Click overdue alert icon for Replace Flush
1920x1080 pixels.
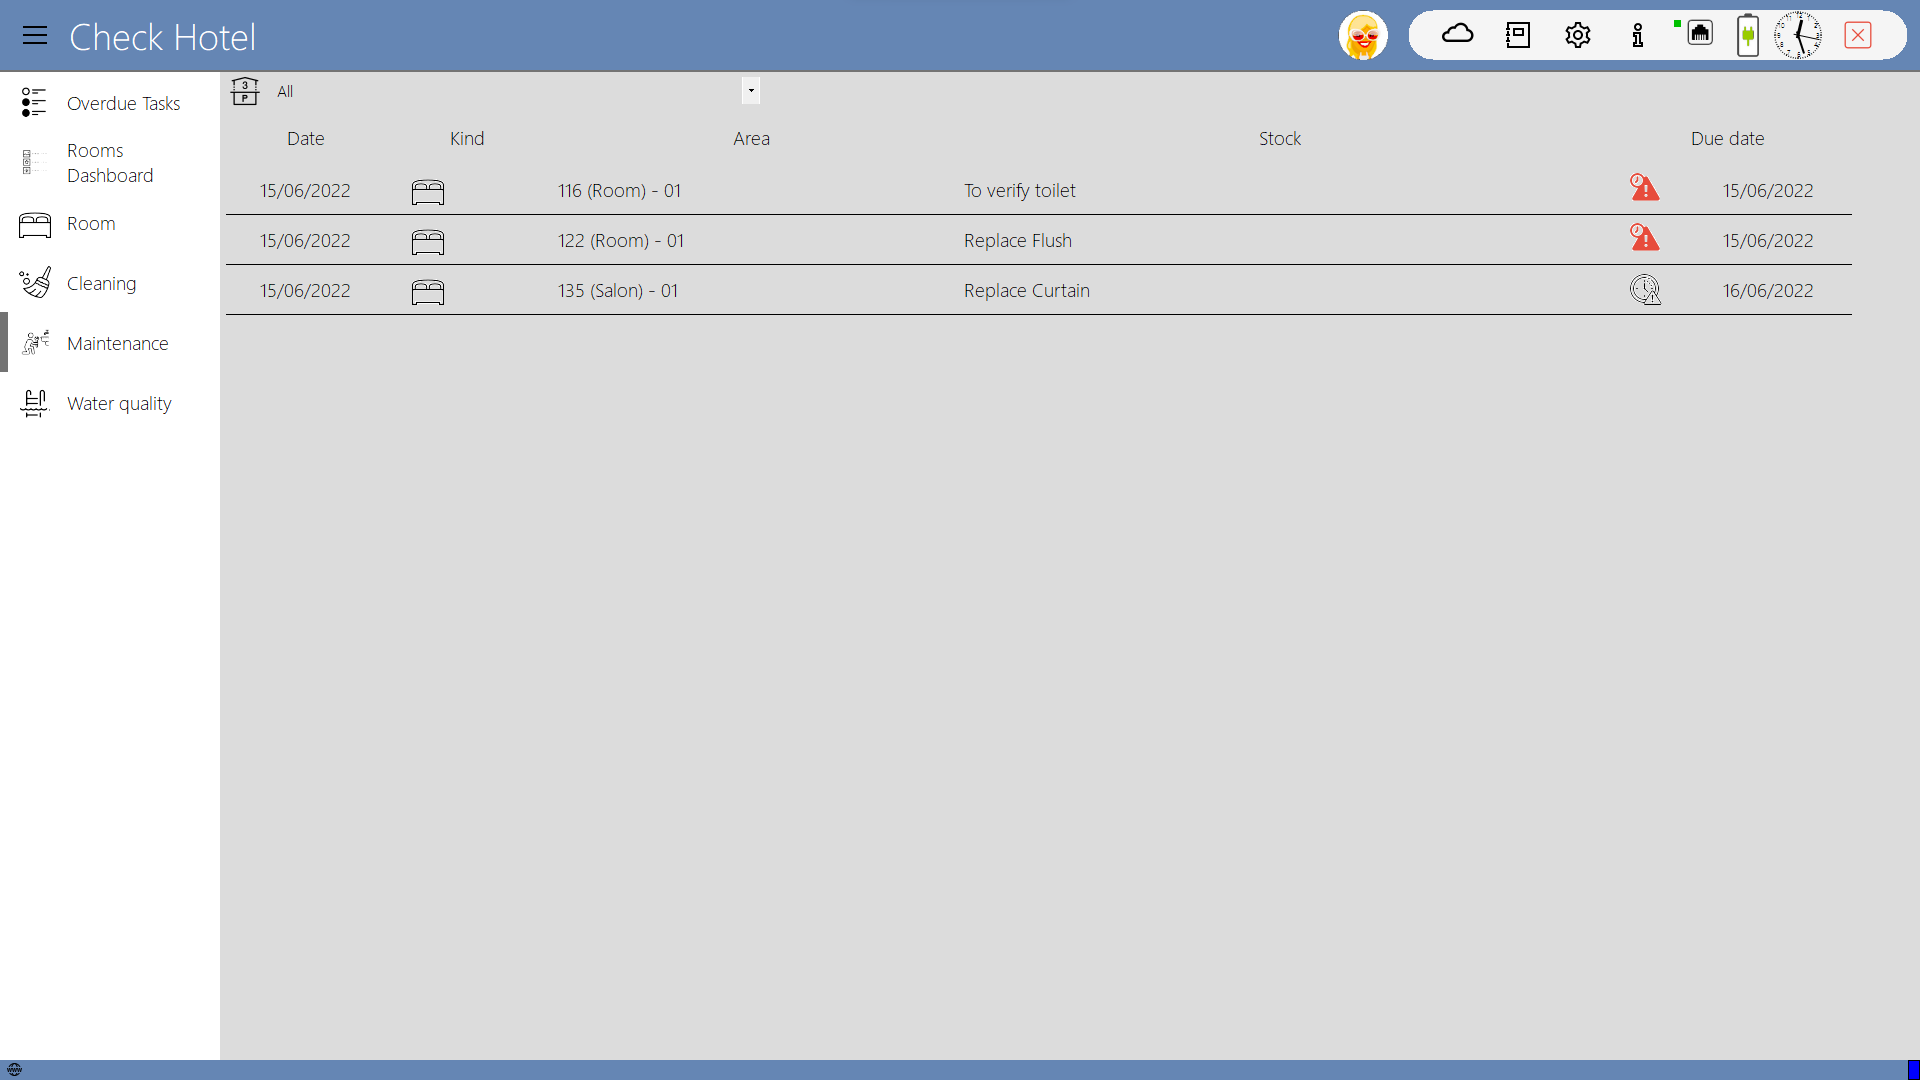[x=1644, y=238]
